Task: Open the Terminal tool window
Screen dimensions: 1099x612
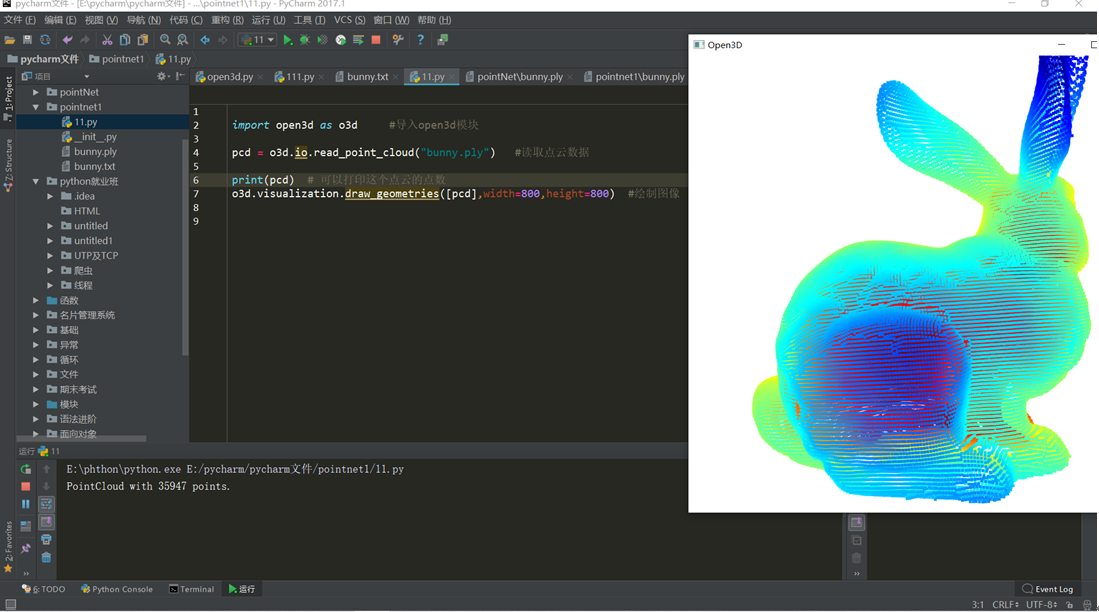Action: coord(191,589)
